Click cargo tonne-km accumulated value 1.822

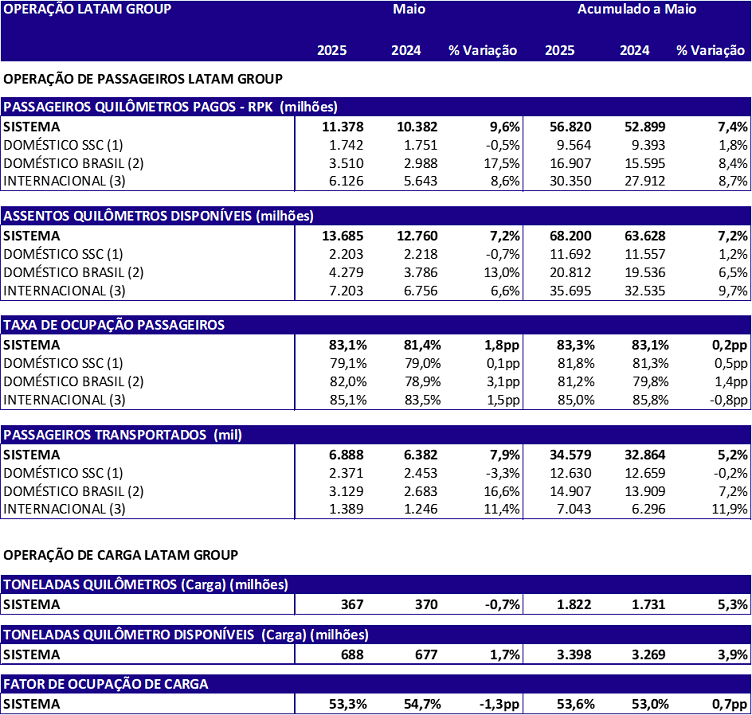click(x=574, y=605)
